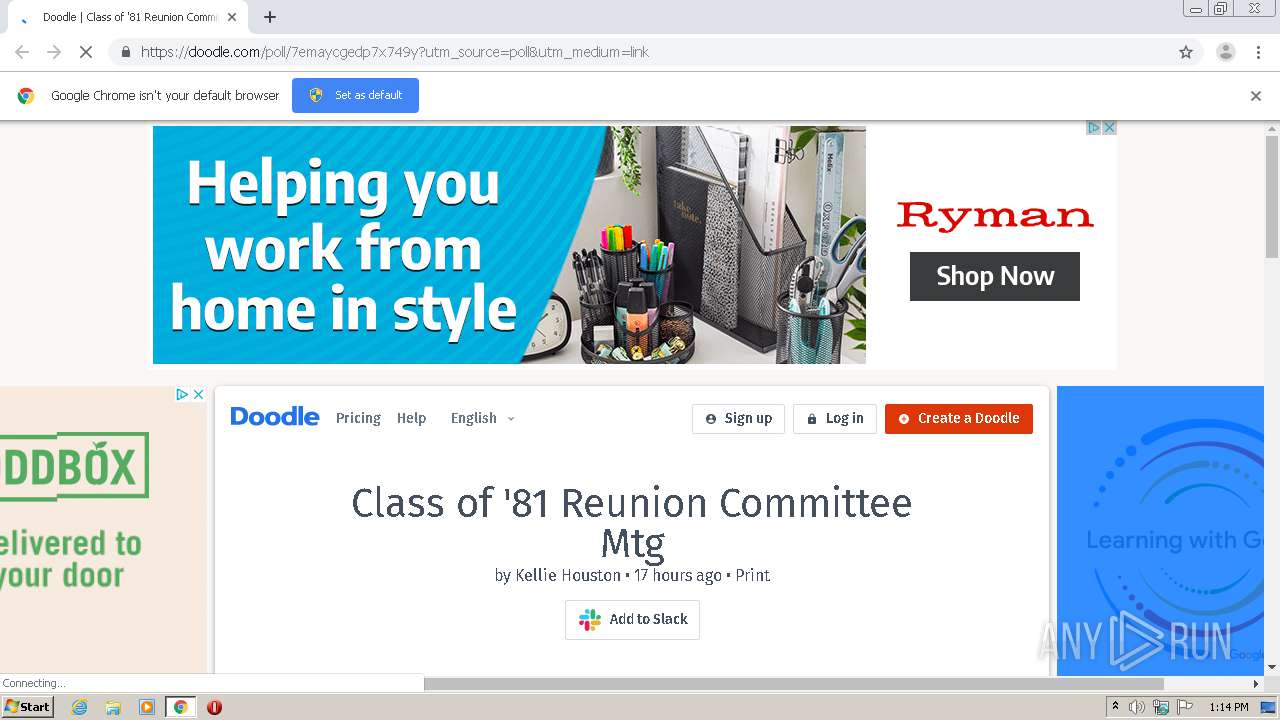Click Add to Slack button
Viewport: 1280px width, 720px height.
click(x=632, y=620)
